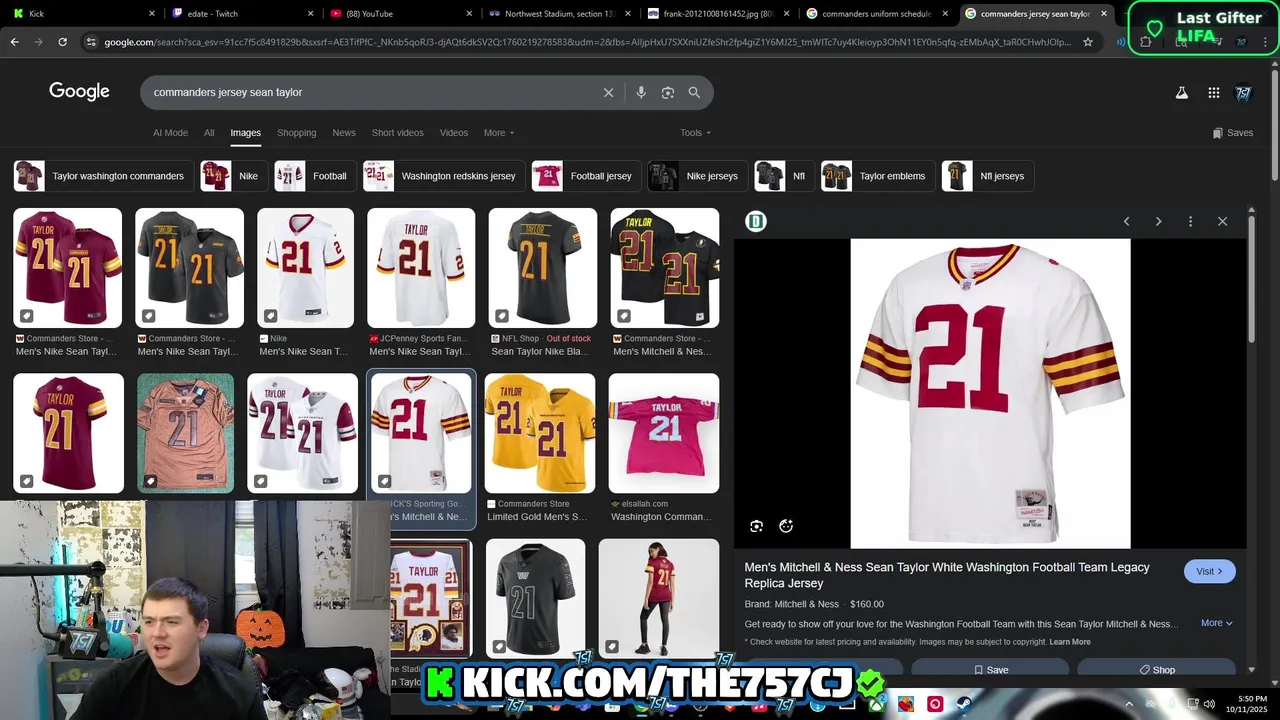This screenshot has height=720, width=1280.
Task: Open the pink Taylor 21 jersey thumbnail
Action: (x=664, y=433)
